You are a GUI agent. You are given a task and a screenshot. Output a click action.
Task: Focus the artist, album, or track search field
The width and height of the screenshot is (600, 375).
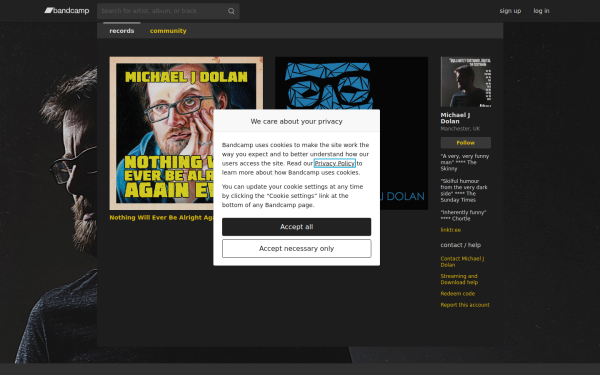tap(168, 11)
